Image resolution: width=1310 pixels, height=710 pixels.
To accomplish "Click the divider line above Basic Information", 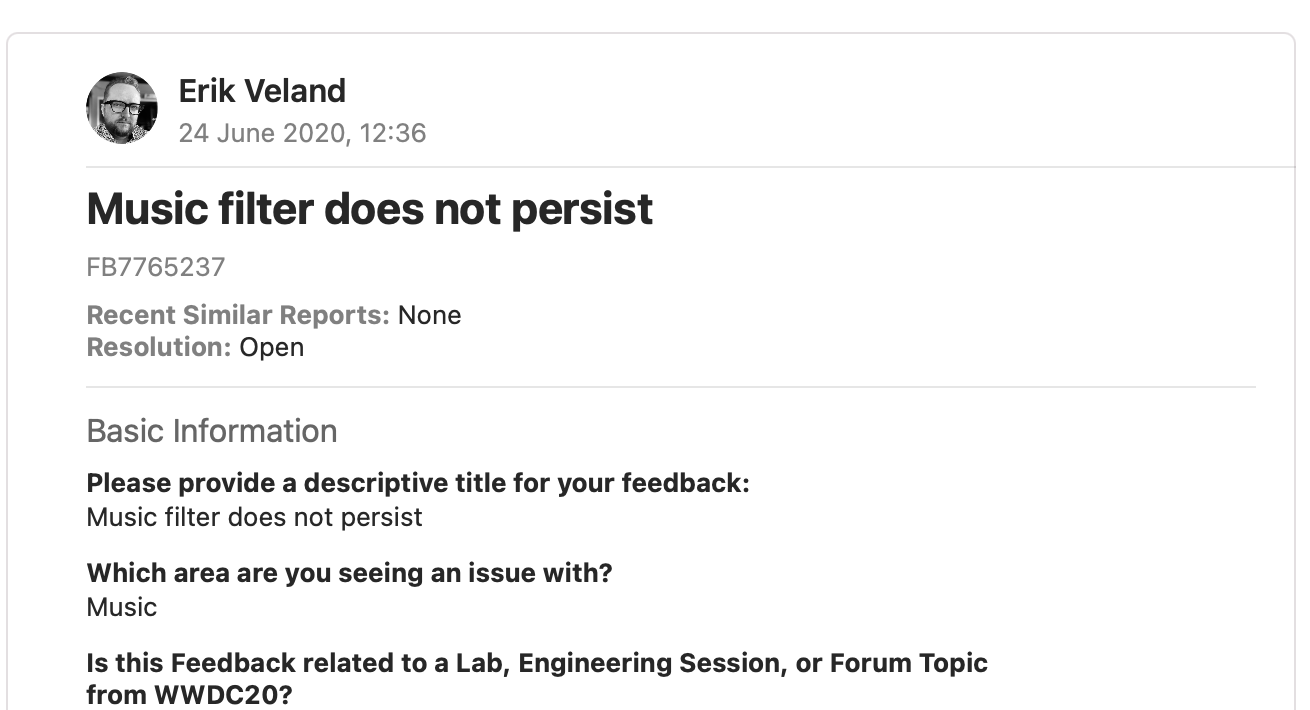I will (670, 387).
